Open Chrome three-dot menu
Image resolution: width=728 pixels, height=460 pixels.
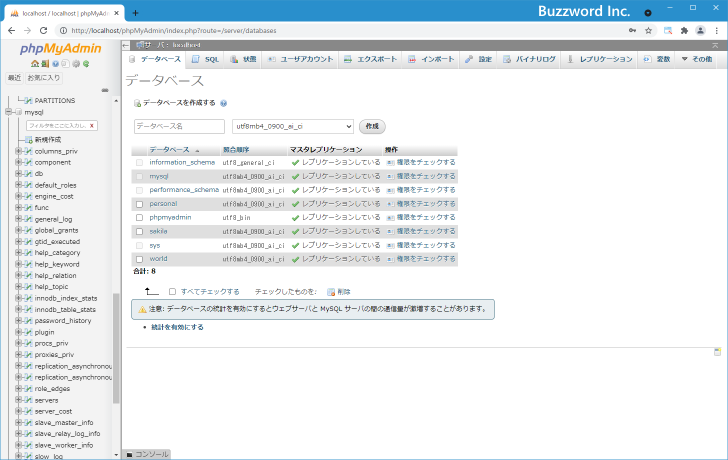(x=716, y=31)
